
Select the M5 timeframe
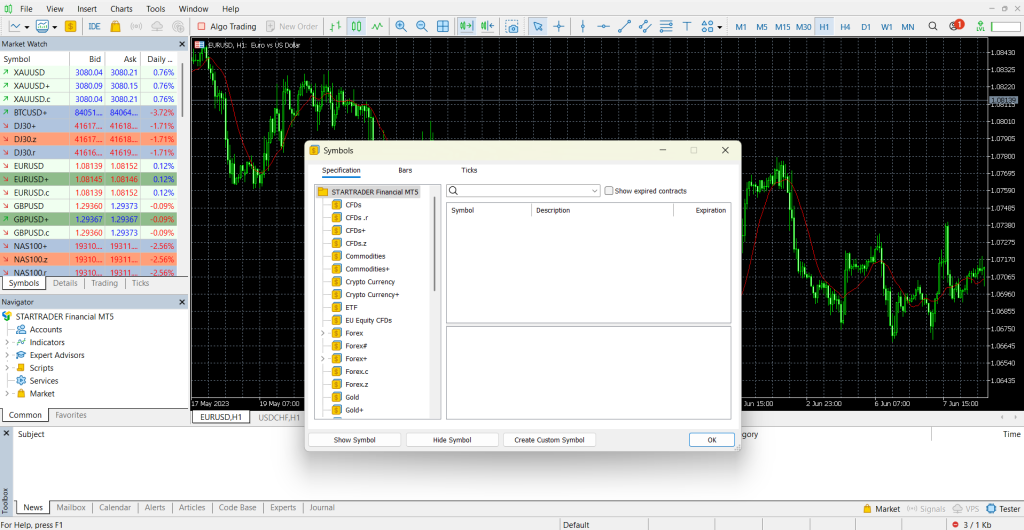[x=761, y=27]
